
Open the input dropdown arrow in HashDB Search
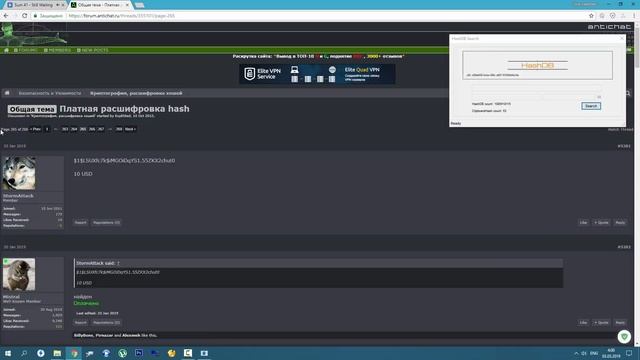[599, 97]
